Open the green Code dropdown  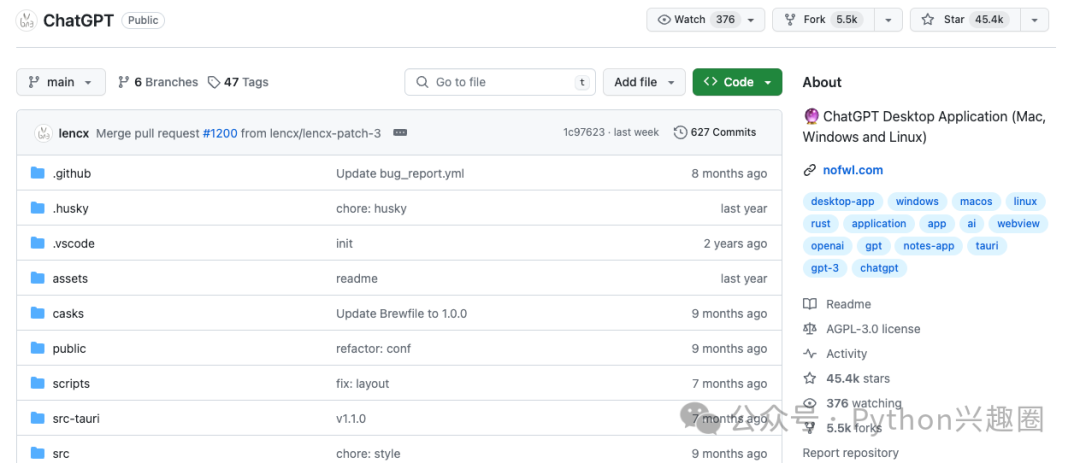tap(737, 82)
